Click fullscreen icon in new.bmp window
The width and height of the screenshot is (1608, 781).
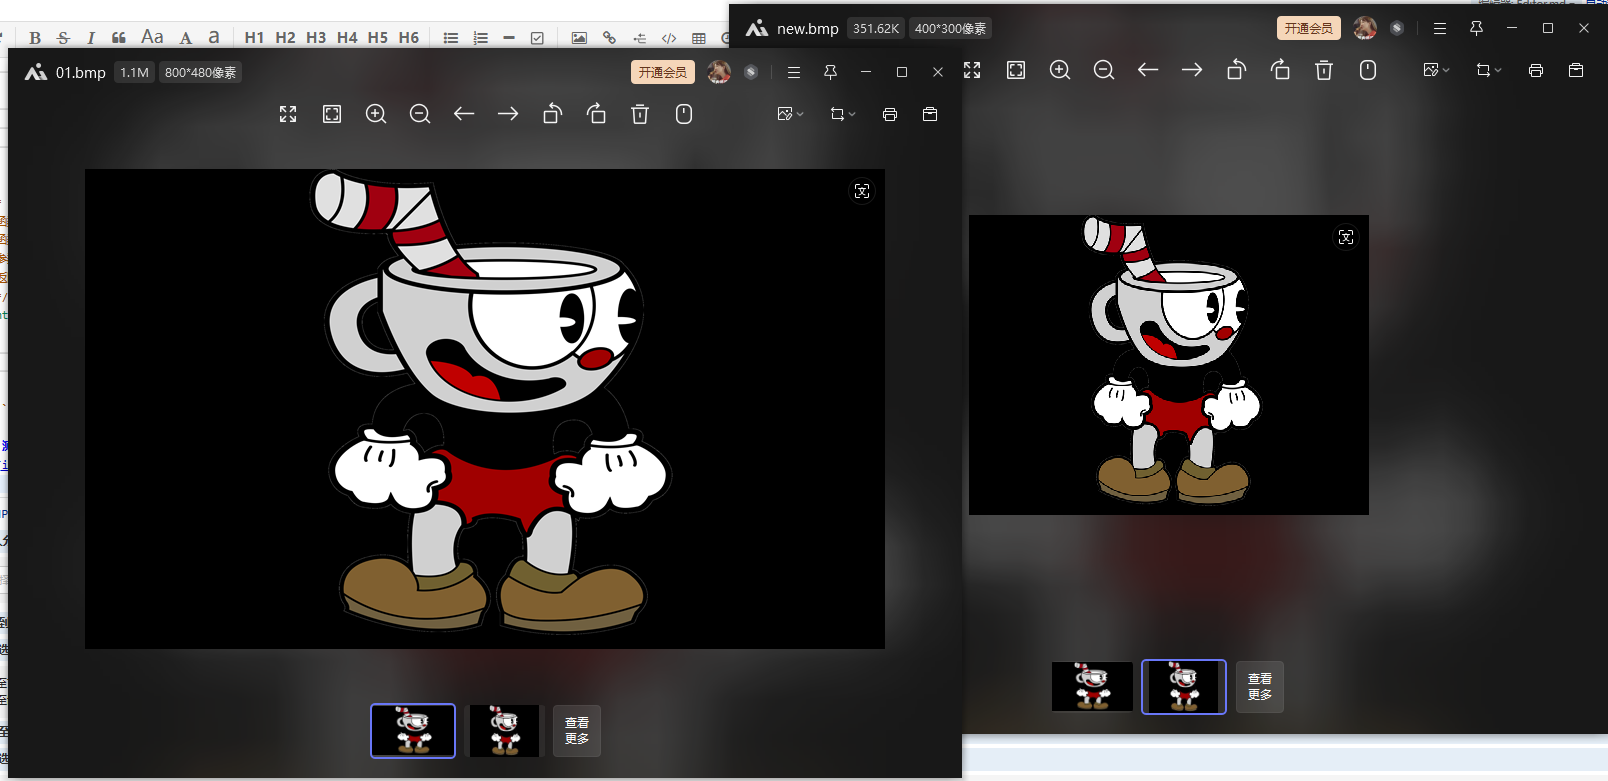(x=972, y=70)
